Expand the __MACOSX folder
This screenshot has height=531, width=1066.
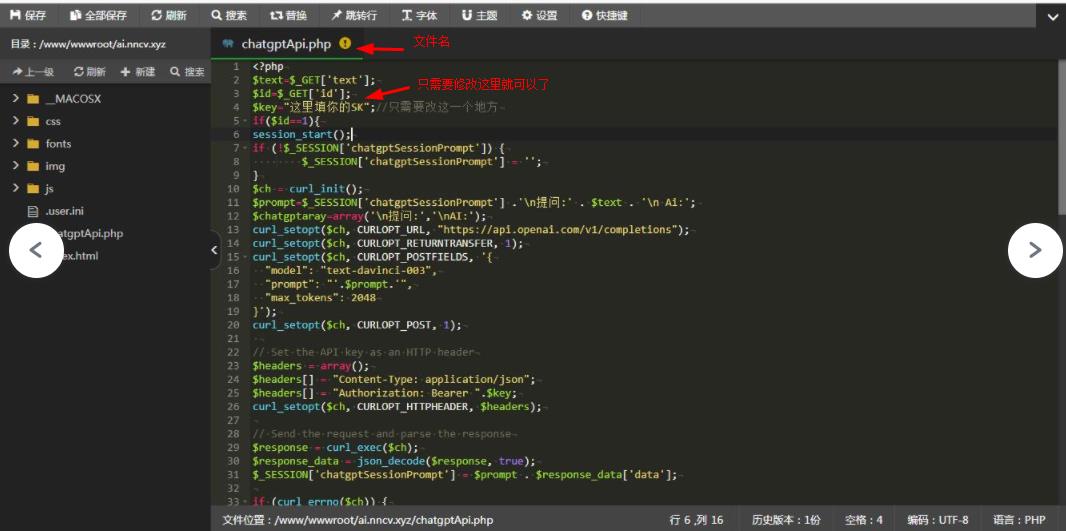17,99
